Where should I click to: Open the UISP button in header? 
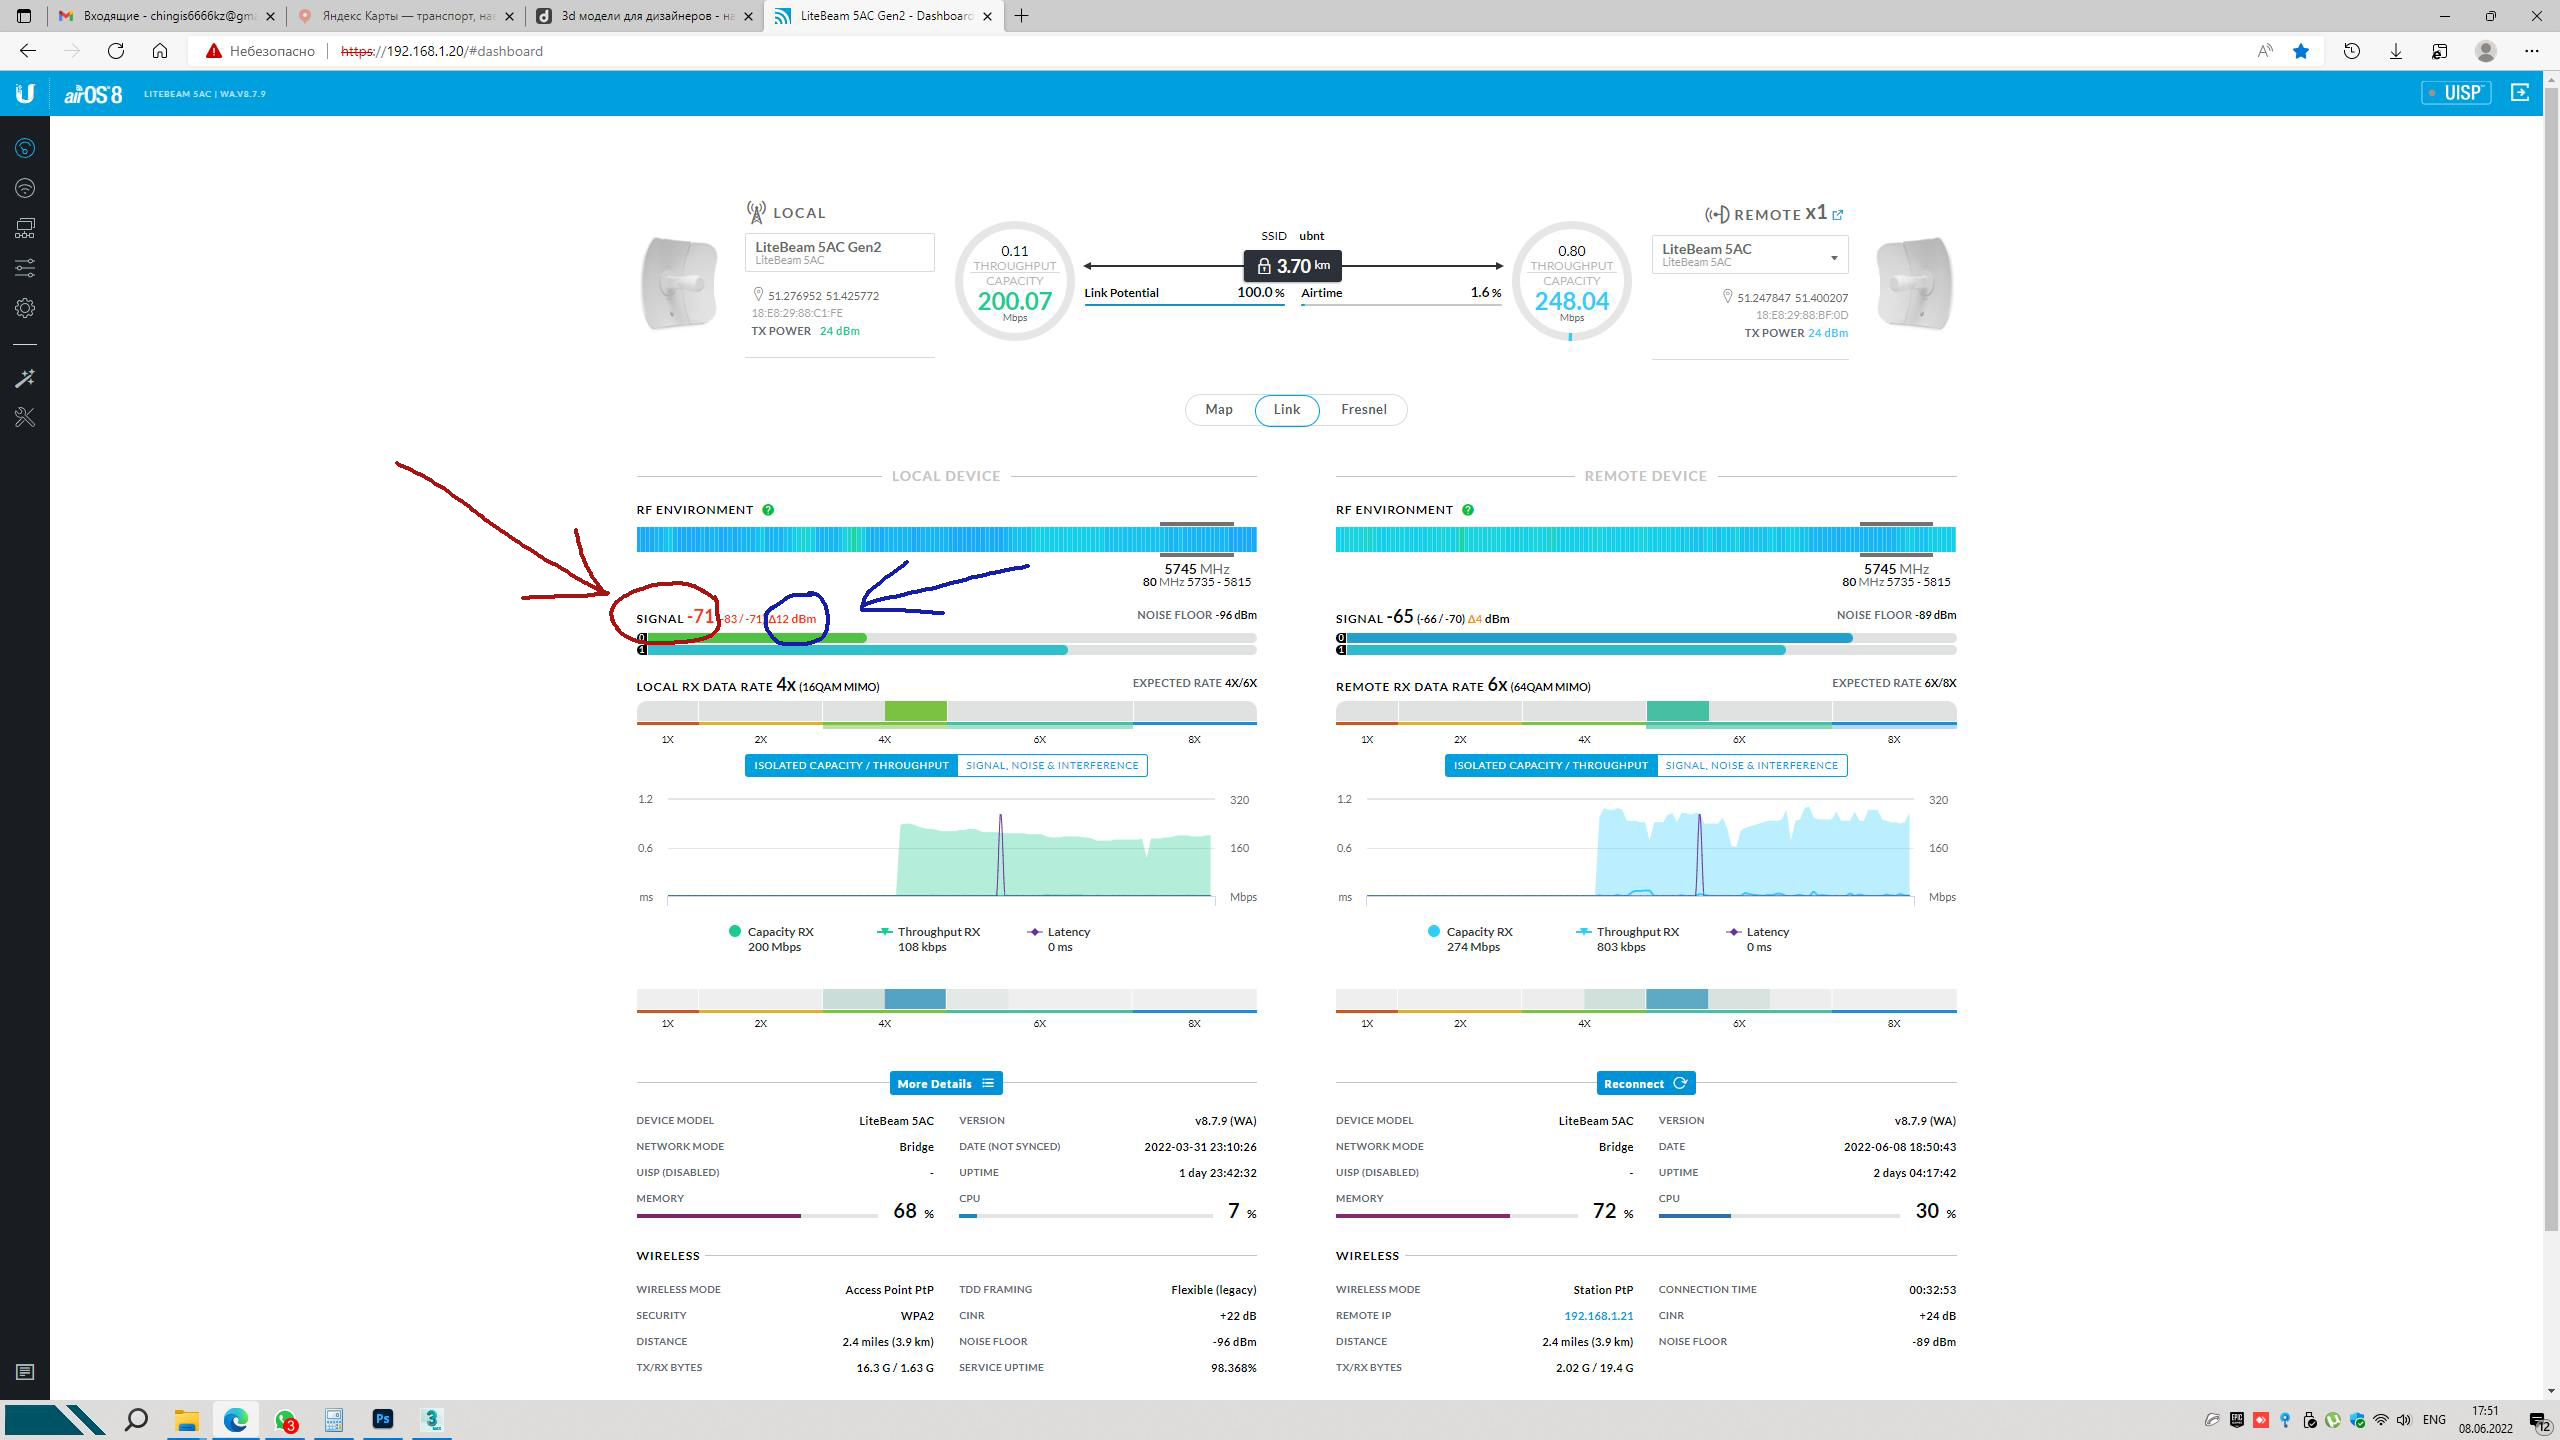pyautogui.click(x=2456, y=93)
